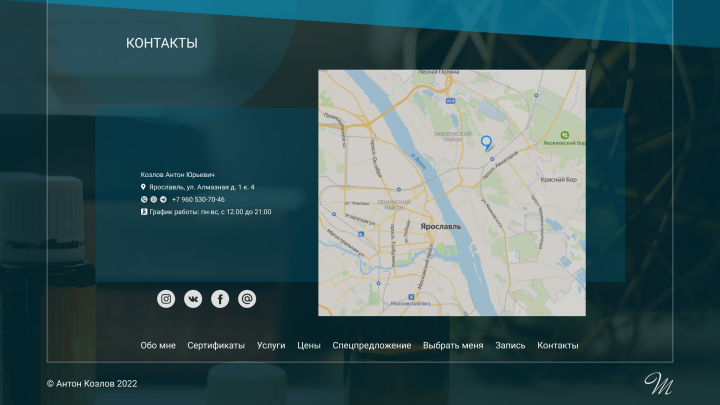720x405 pixels.
Task: Open the Сертификаты menu item
Action: [x=216, y=345]
